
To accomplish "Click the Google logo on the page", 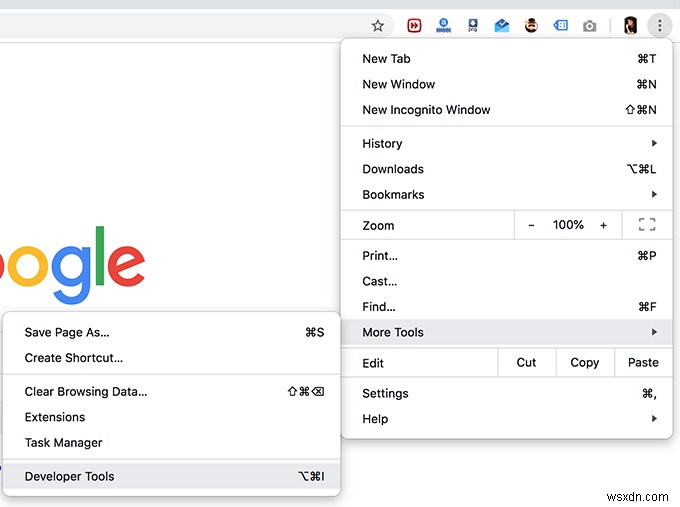I will pyautogui.click(x=72, y=265).
